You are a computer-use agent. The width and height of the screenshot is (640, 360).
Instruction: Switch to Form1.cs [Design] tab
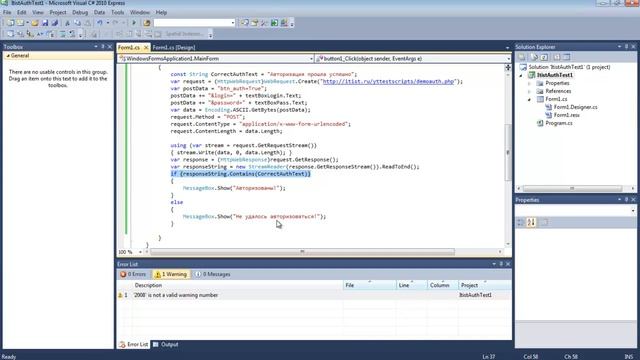click(x=174, y=48)
